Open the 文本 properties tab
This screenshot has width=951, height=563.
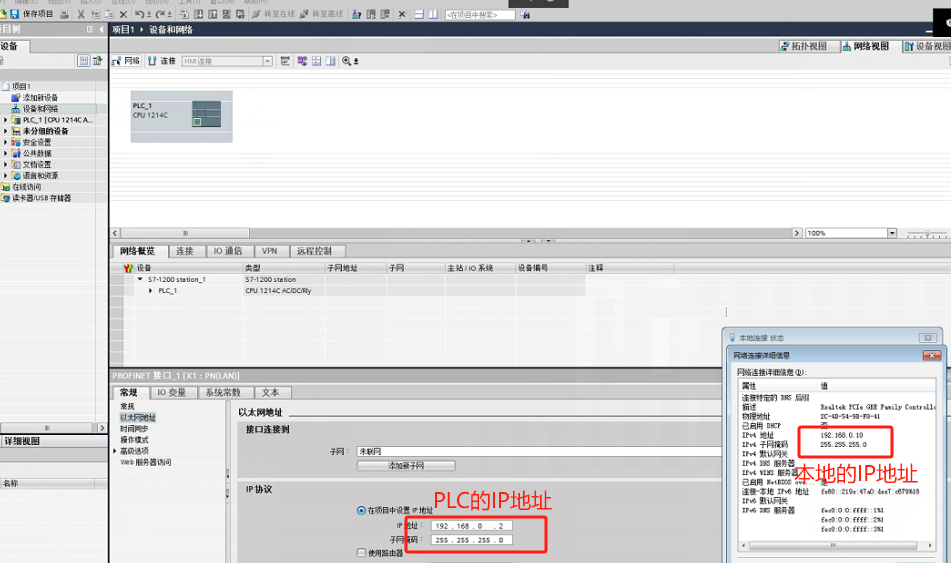pos(271,393)
